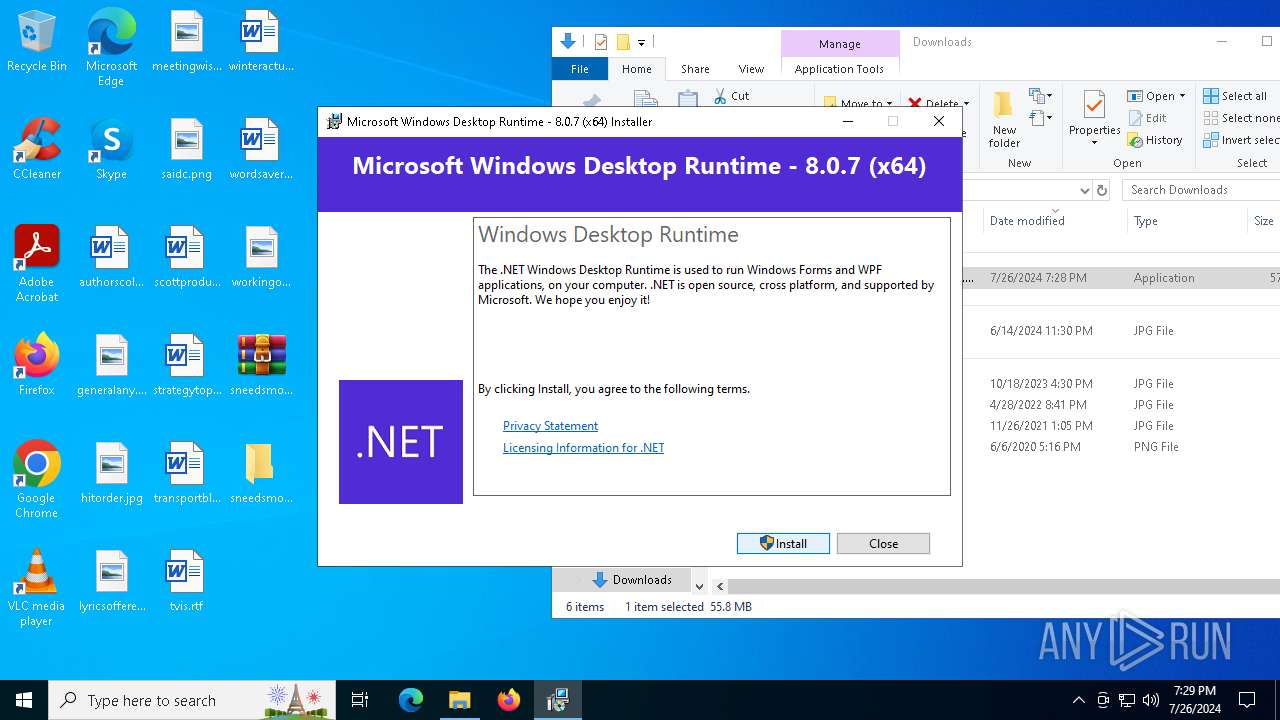Open the Application Tools ribbon tab
Viewport: 1280px width, 720px height.
click(x=839, y=69)
